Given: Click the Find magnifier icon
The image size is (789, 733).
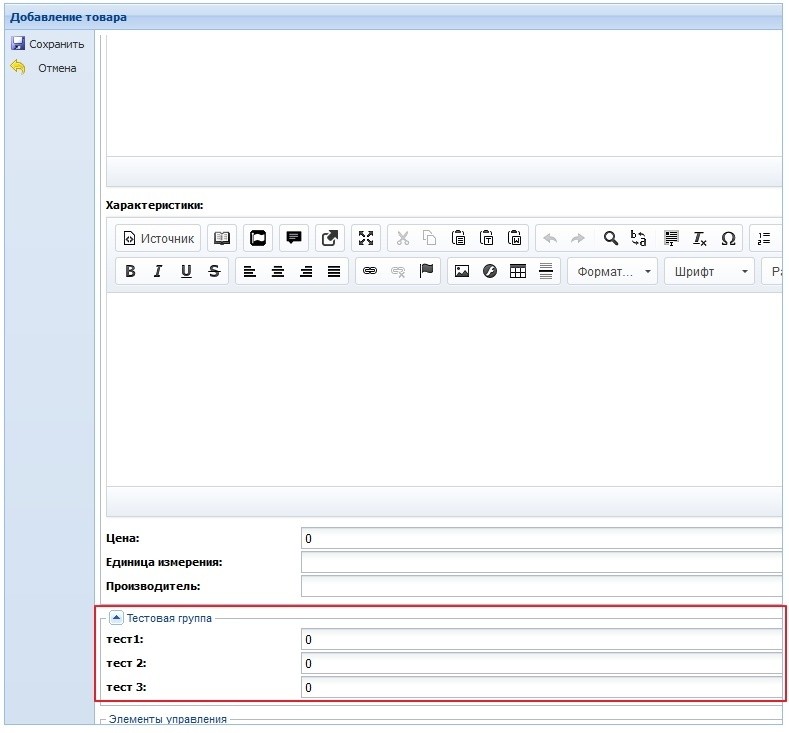Looking at the screenshot, I should (610, 238).
